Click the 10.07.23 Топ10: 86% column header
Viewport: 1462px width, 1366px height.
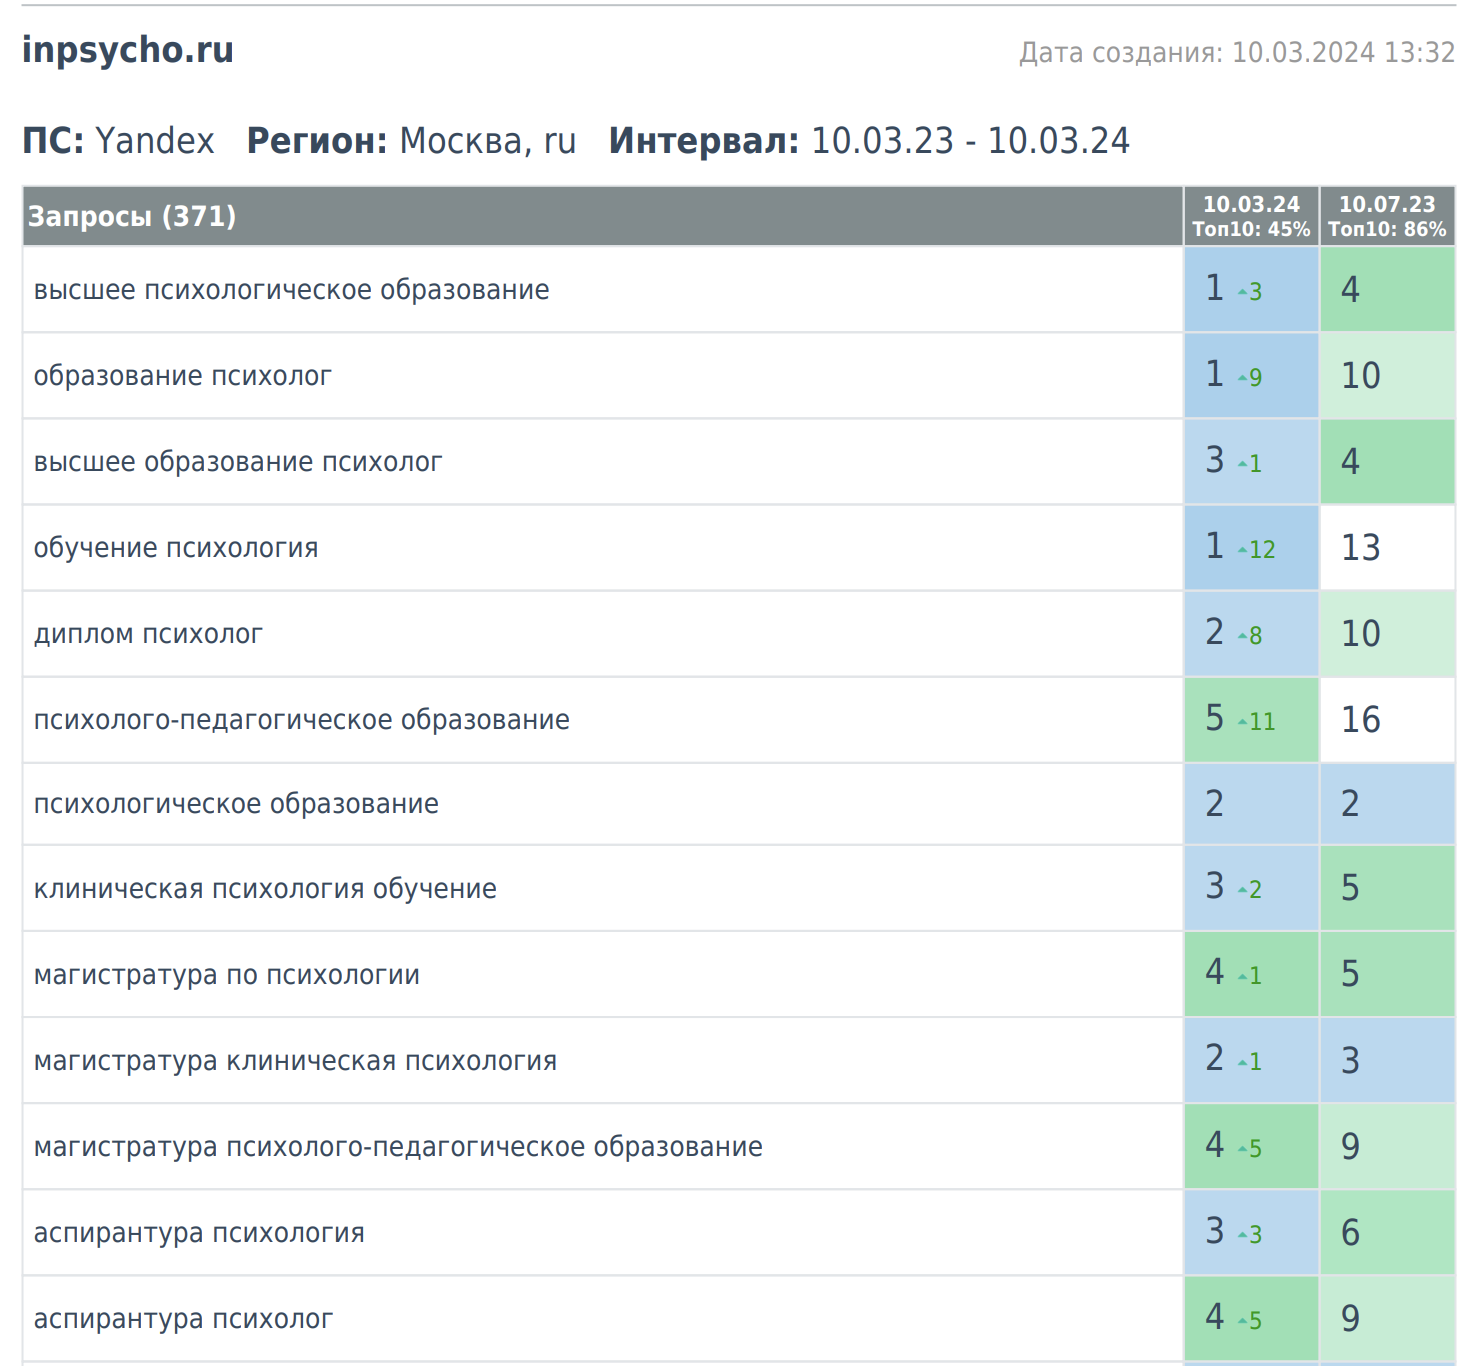click(1387, 216)
